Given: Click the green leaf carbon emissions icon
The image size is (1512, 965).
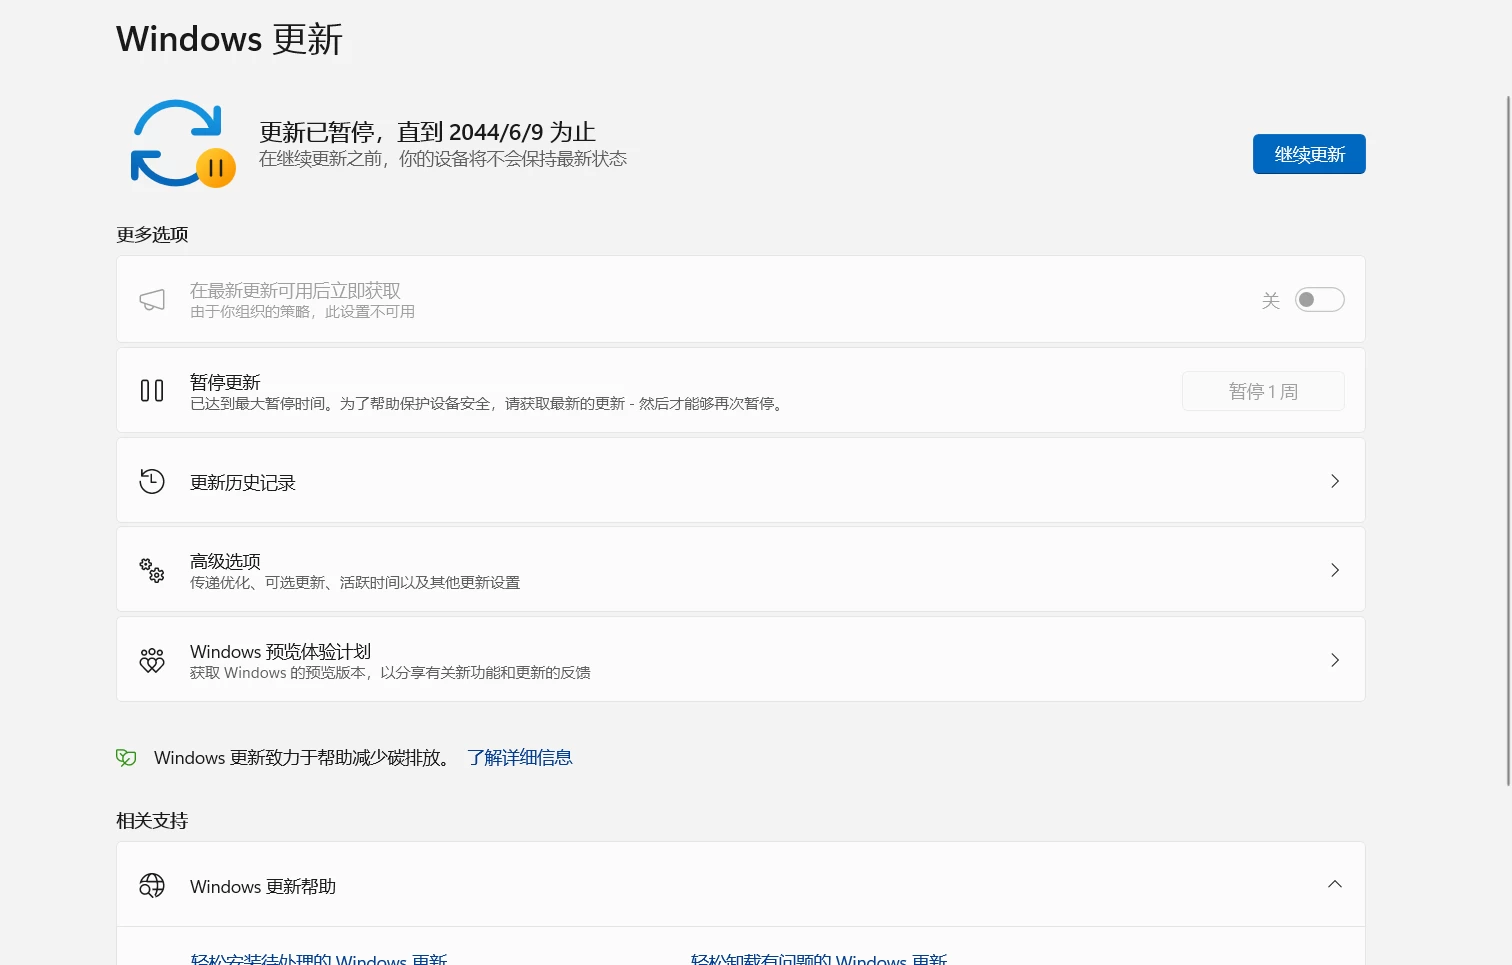Looking at the screenshot, I should [126, 758].
